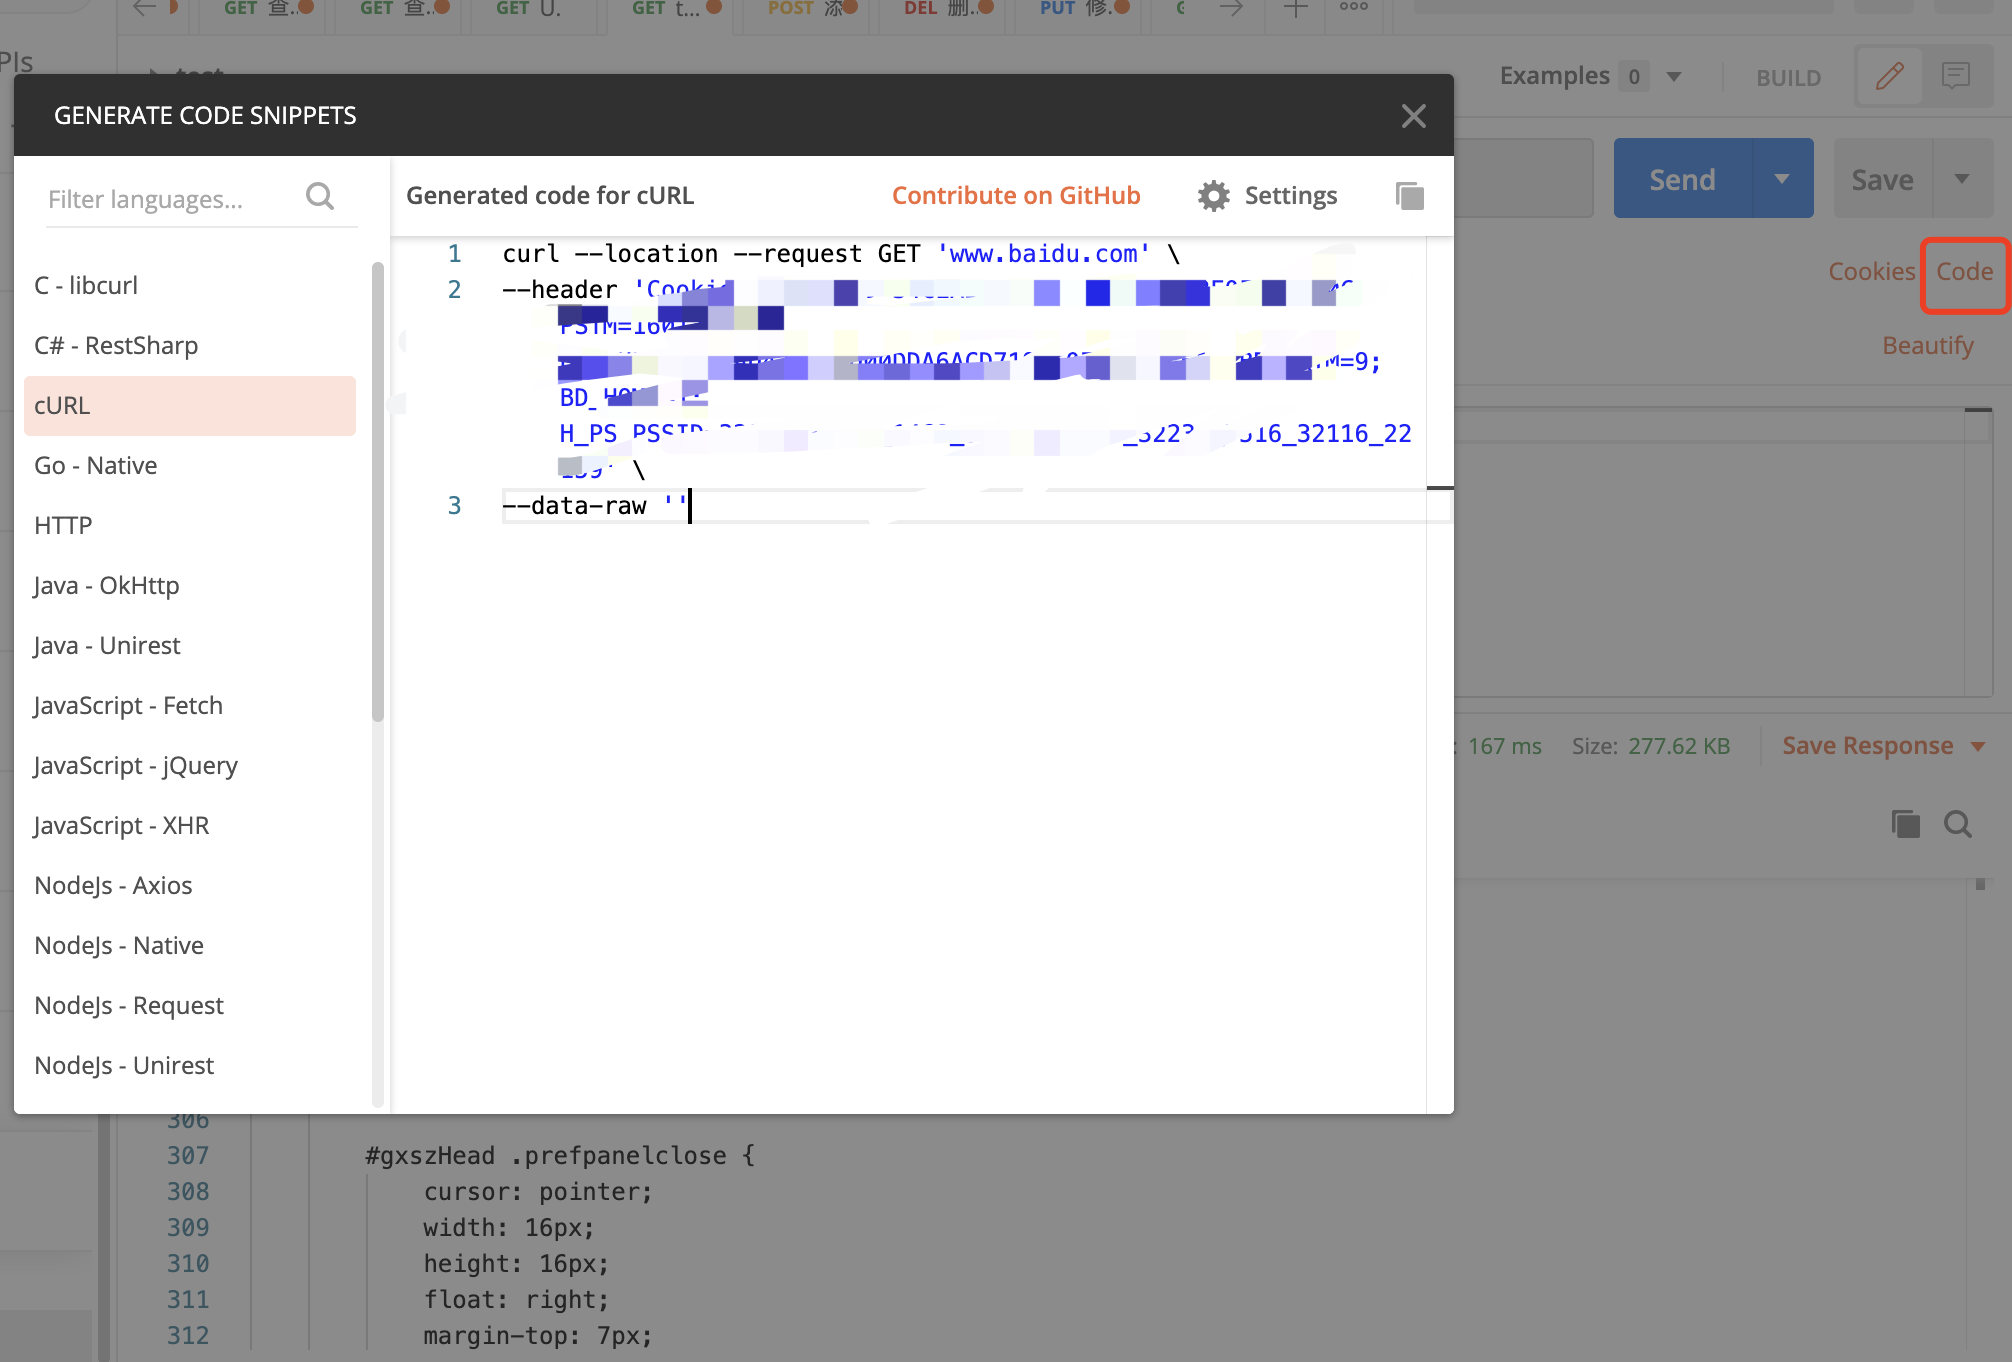Image resolution: width=2012 pixels, height=1362 pixels.
Task: Select Java - OkHttp as snippet language
Action: pyautogui.click(x=106, y=585)
